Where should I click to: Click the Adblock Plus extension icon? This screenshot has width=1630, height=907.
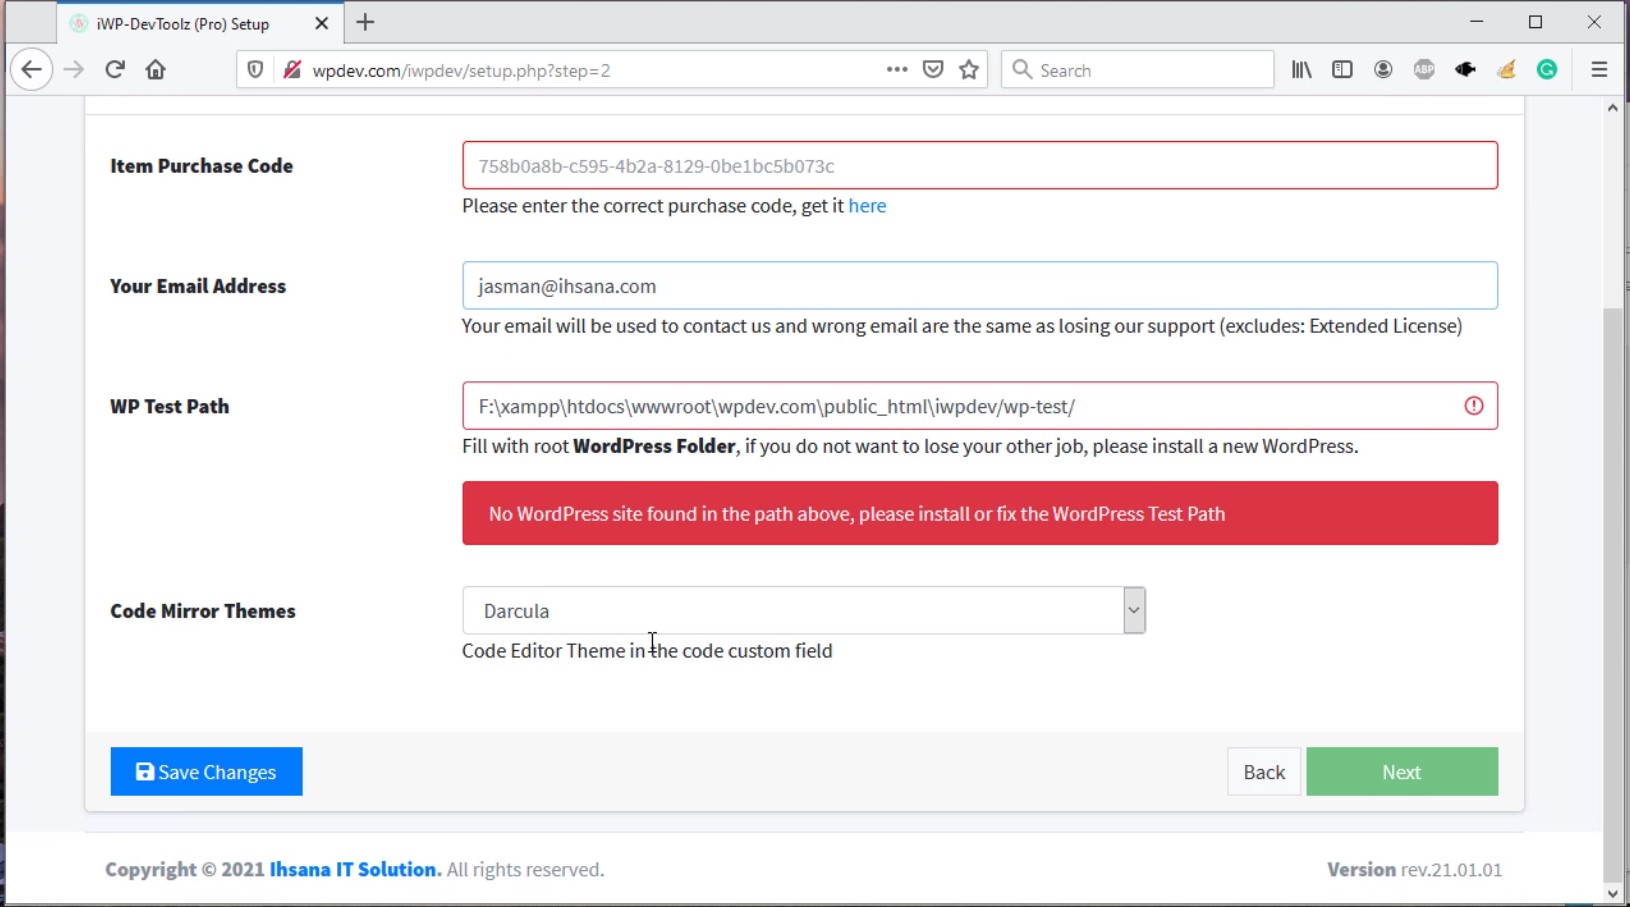pos(1424,70)
